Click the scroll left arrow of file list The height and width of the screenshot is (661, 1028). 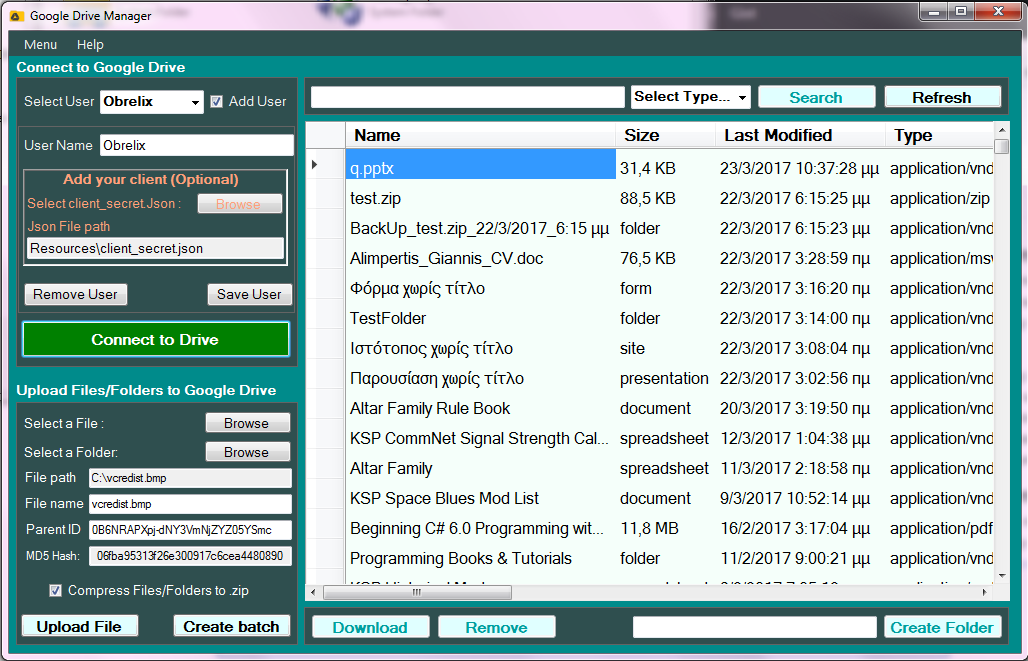pyautogui.click(x=313, y=592)
